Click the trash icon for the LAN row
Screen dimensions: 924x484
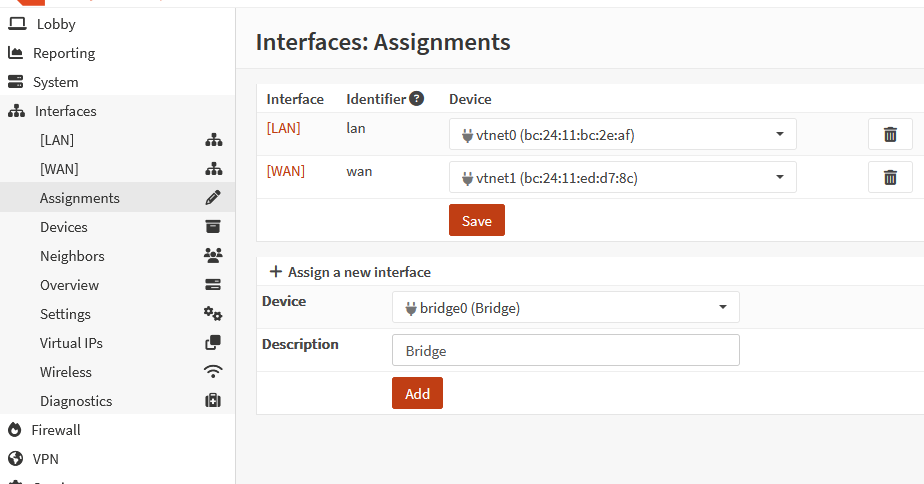889,134
